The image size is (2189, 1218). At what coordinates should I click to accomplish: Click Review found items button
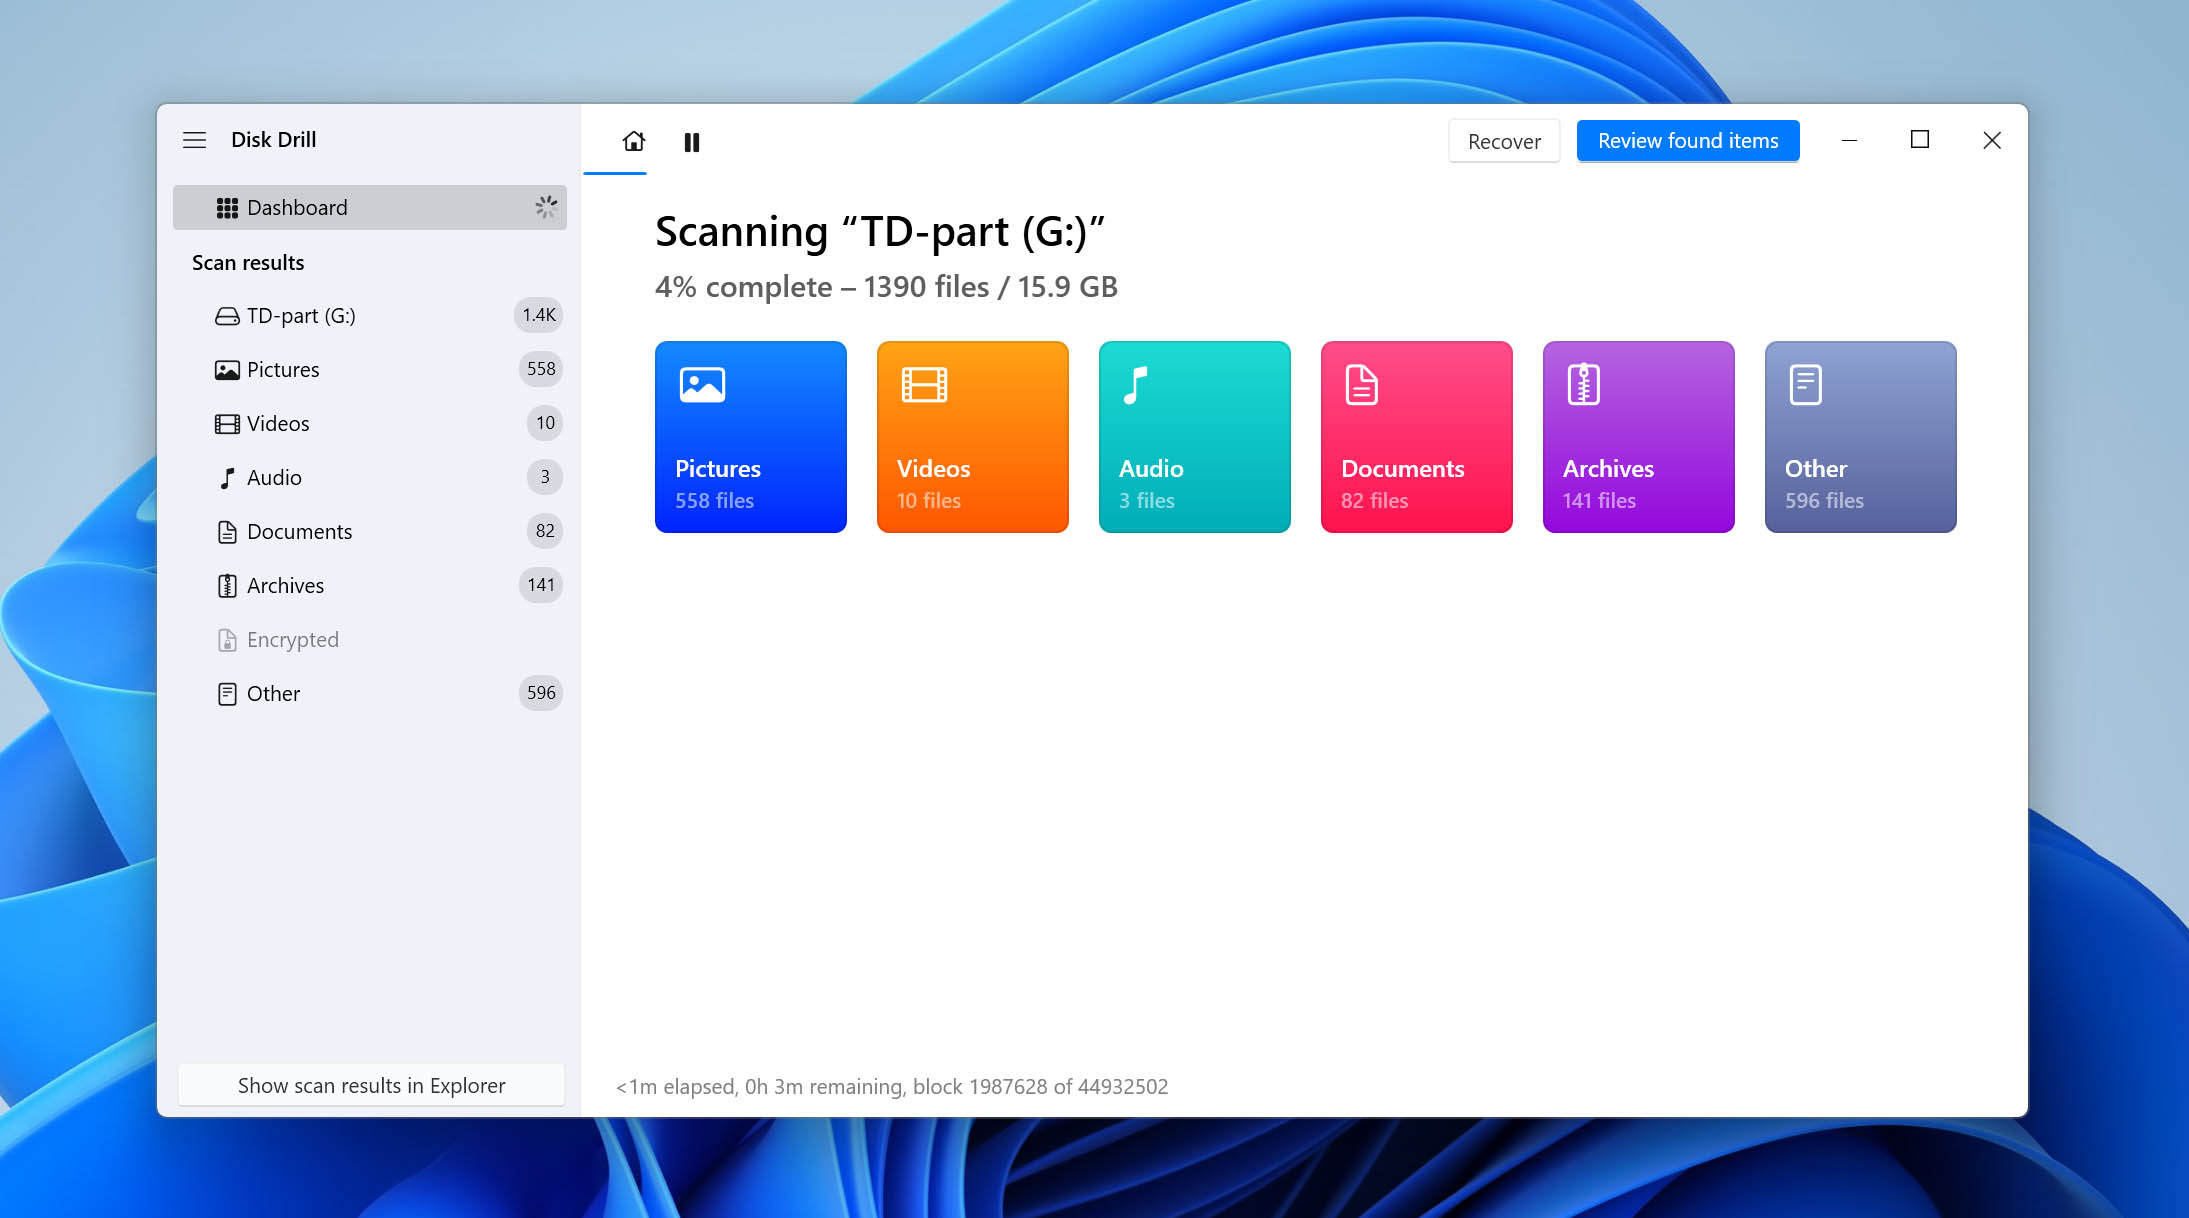[1688, 141]
